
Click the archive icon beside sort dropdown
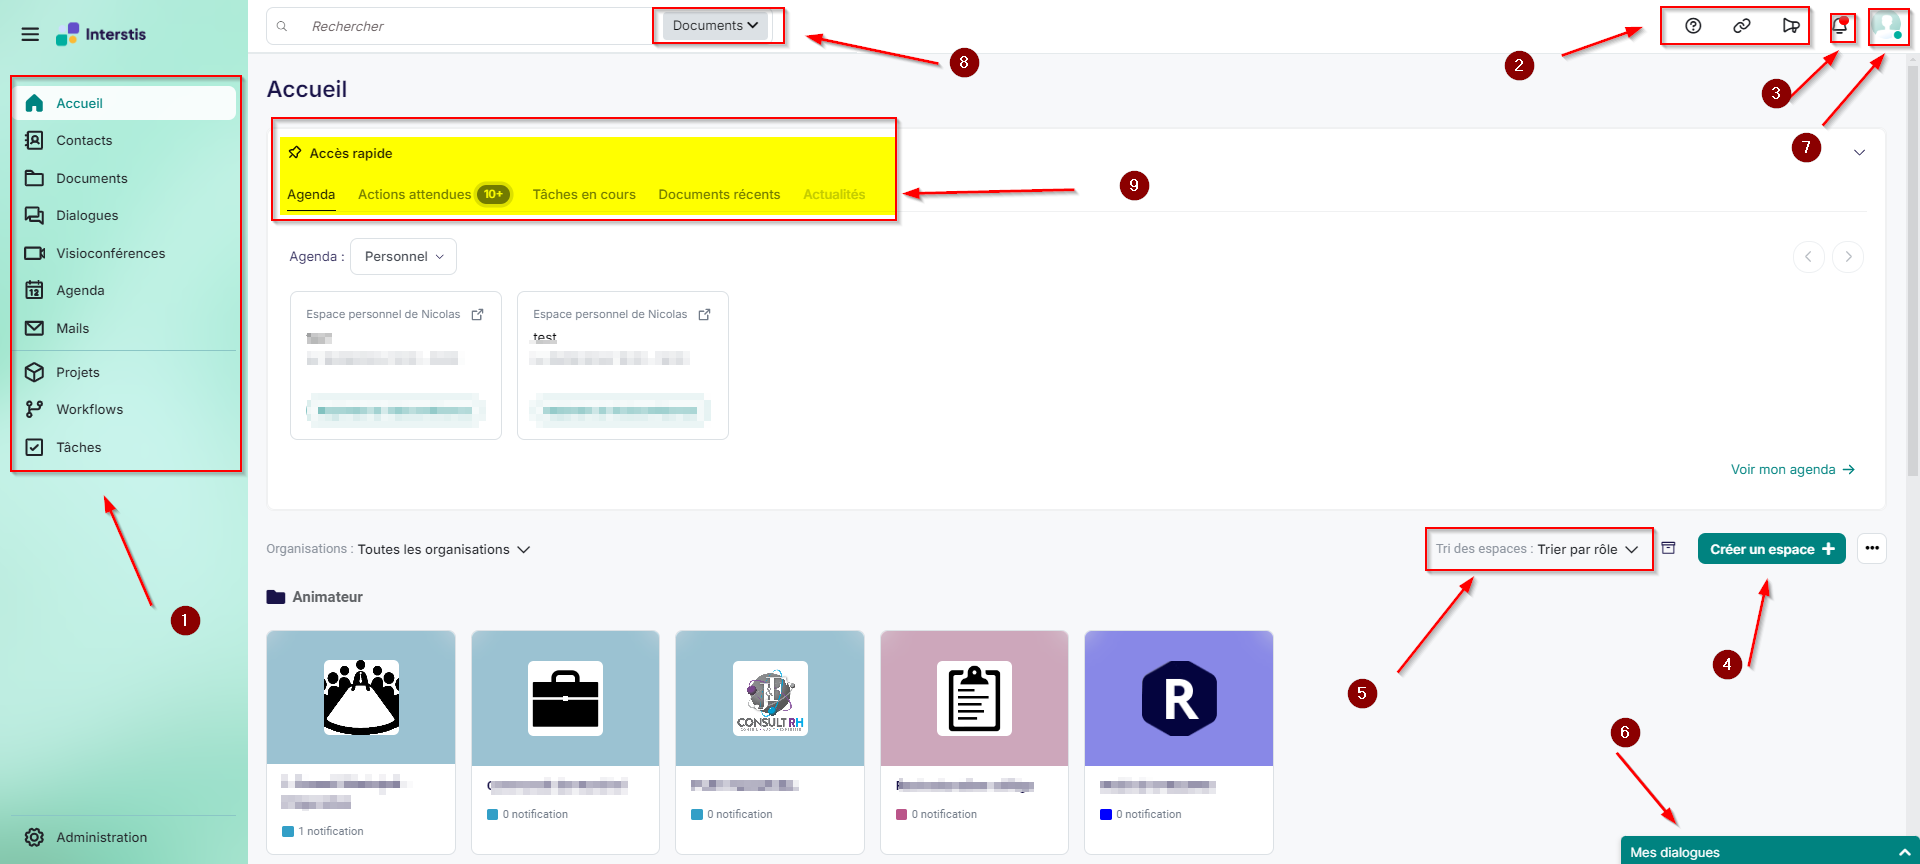point(1668,548)
